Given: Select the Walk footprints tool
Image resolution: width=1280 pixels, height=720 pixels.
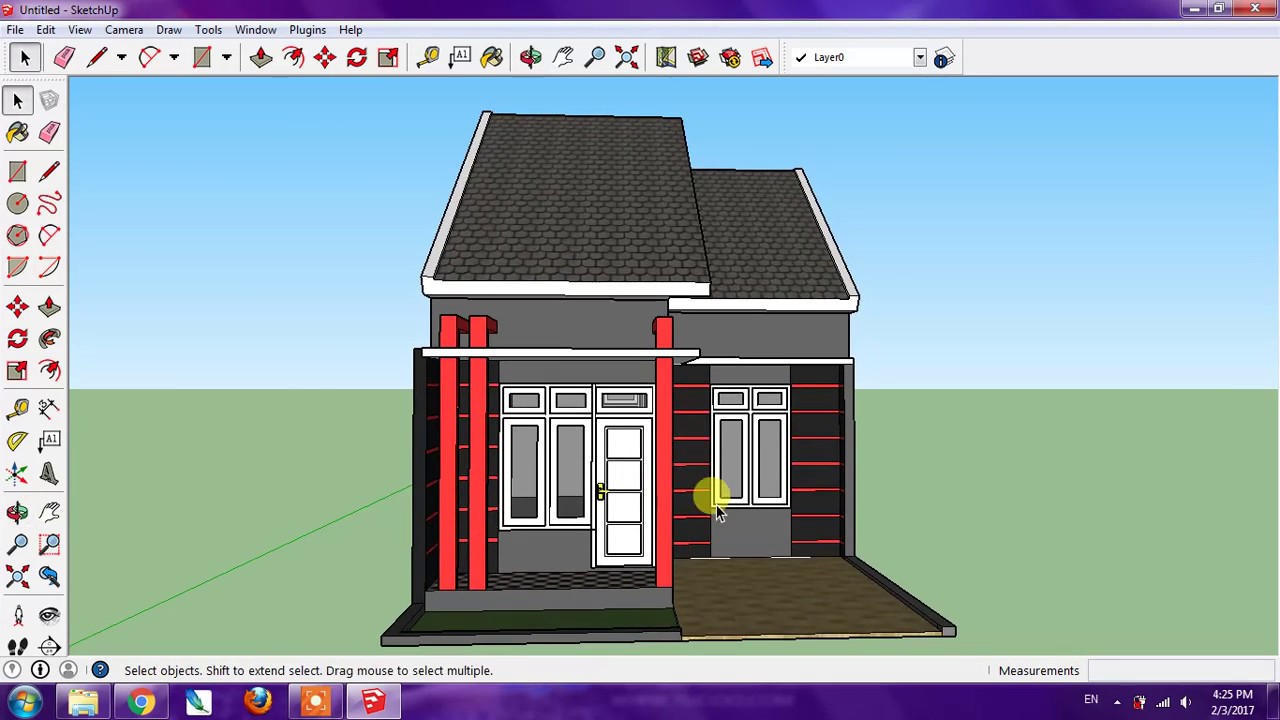Looking at the screenshot, I should tap(17, 647).
